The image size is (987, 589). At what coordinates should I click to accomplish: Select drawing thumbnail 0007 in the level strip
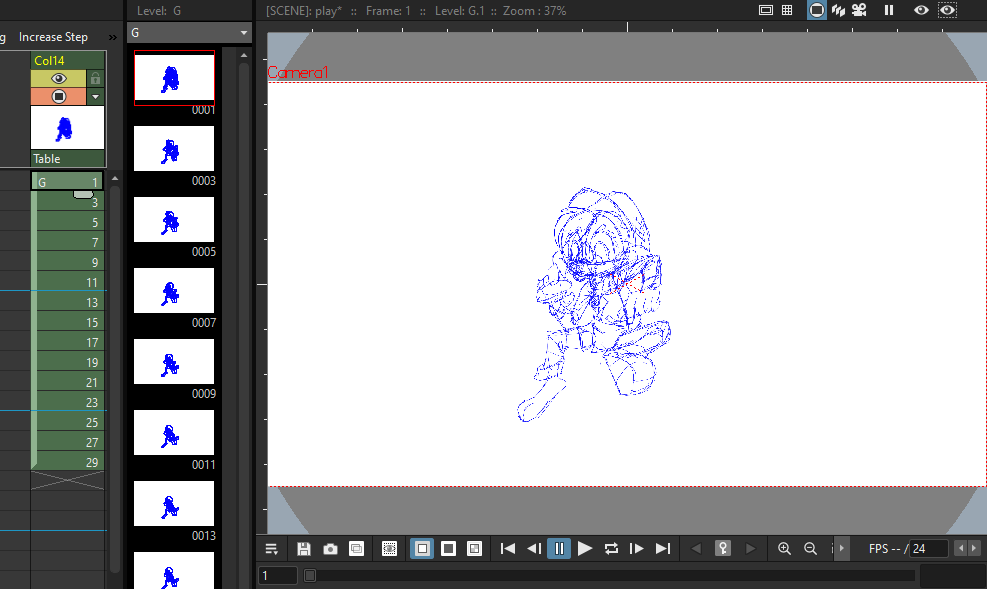coord(173,290)
